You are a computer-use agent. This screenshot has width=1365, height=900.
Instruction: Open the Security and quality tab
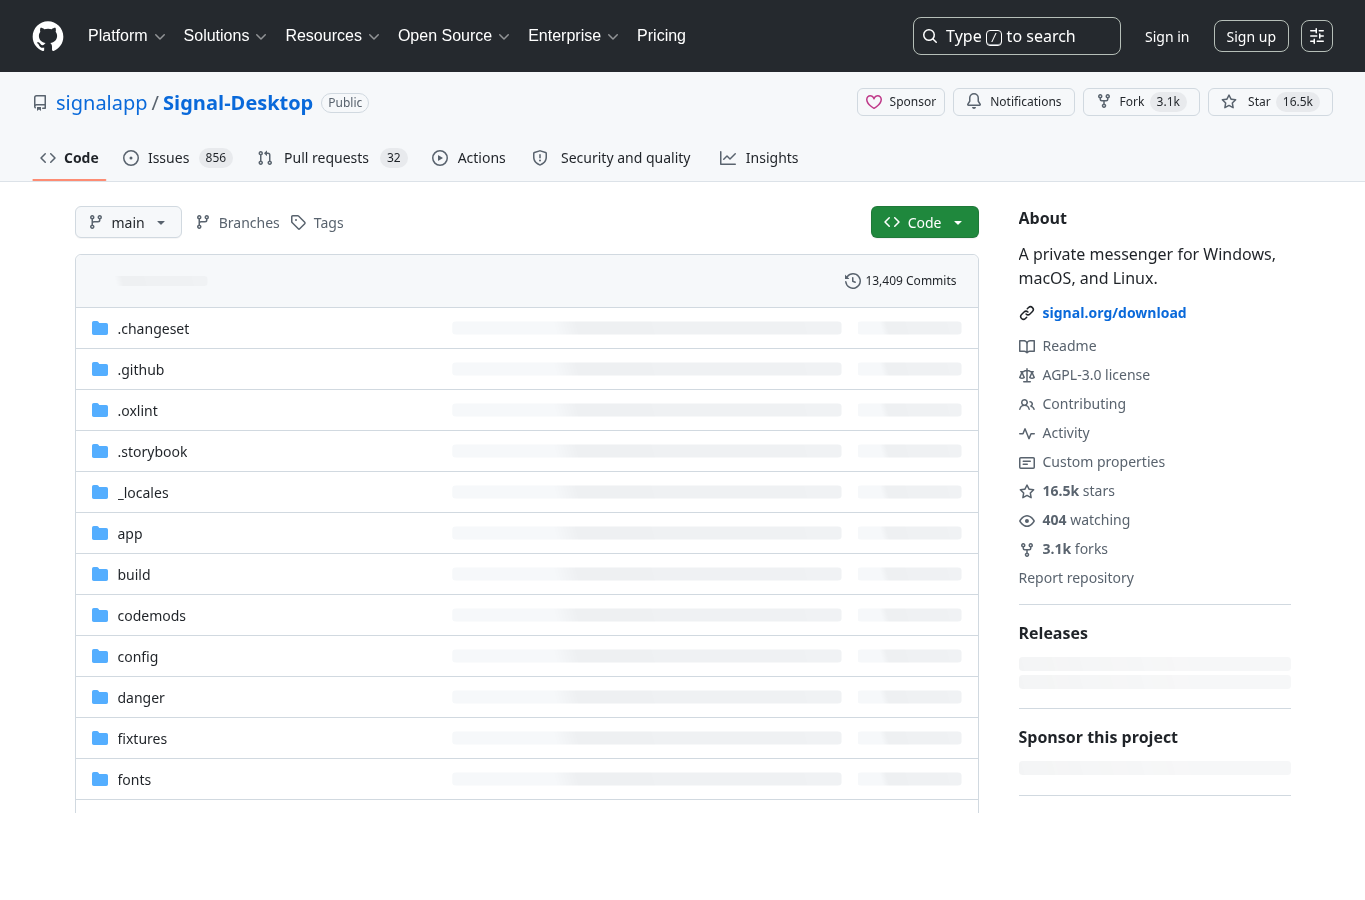611,158
